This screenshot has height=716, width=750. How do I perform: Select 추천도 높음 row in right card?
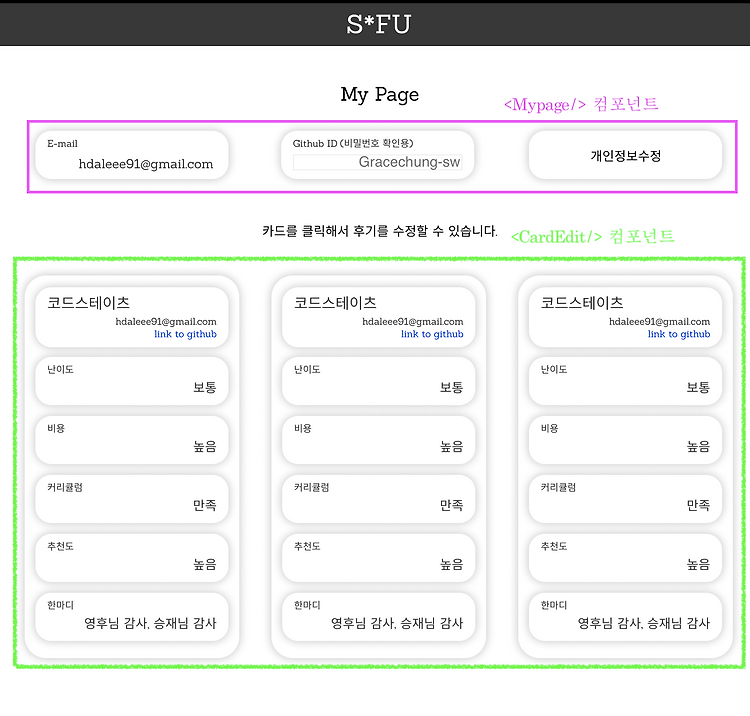625,558
